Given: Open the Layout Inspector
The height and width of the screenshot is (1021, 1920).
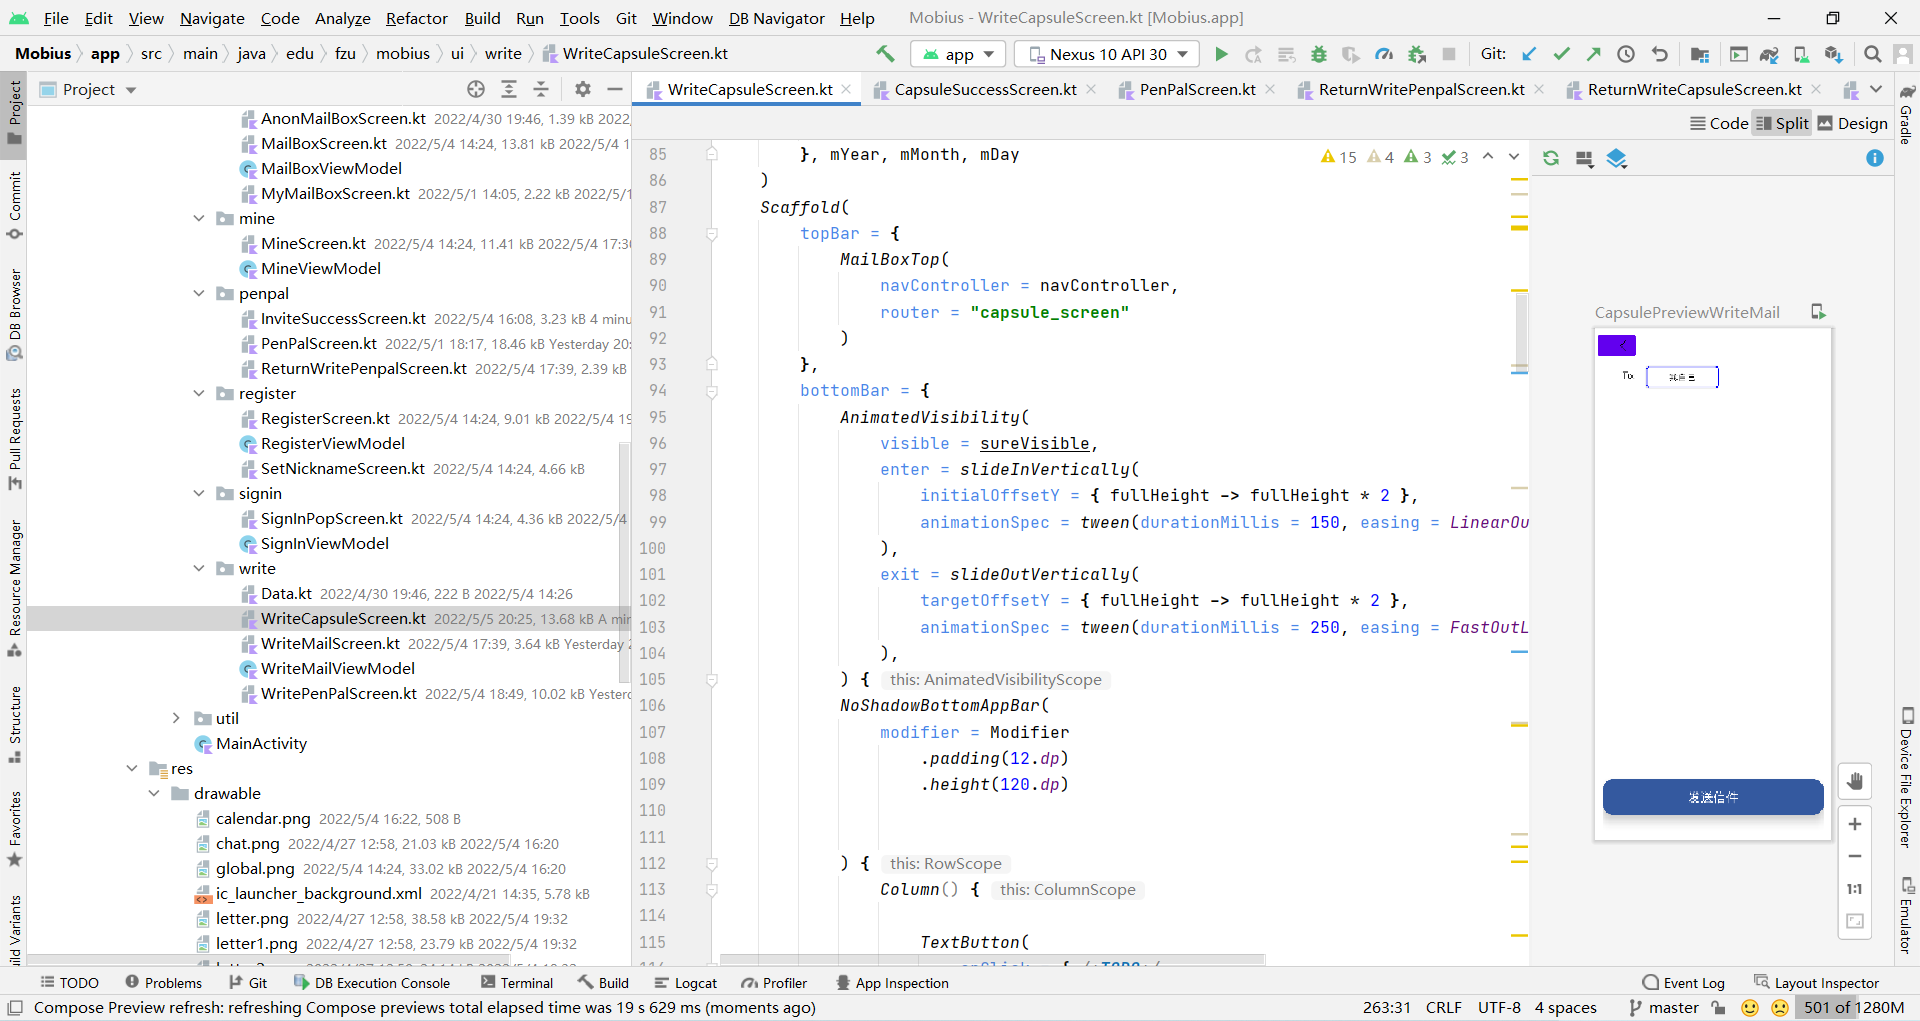Looking at the screenshot, I should point(1817,983).
